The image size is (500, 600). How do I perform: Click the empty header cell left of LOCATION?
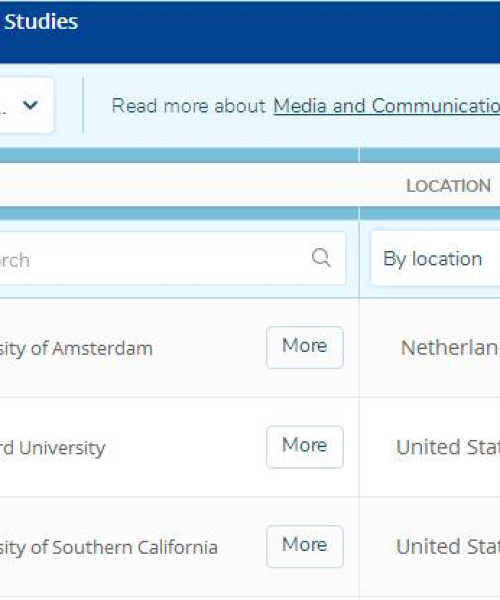click(x=179, y=185)
